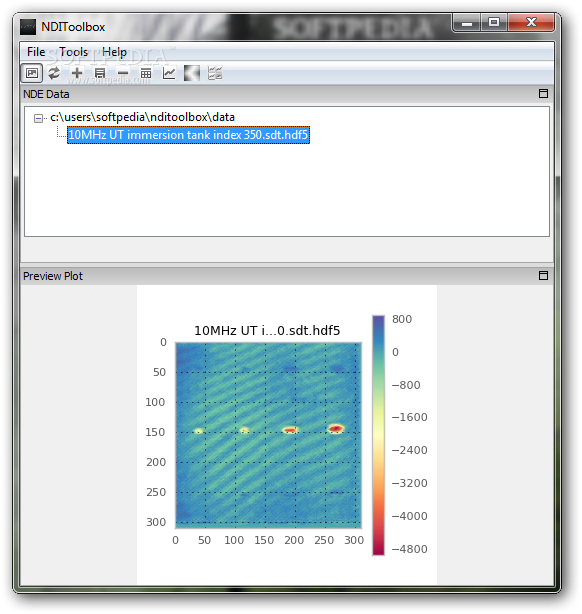Open the Help menu
Viewport: 582px width, 614px height.
(x=114, y=52)
